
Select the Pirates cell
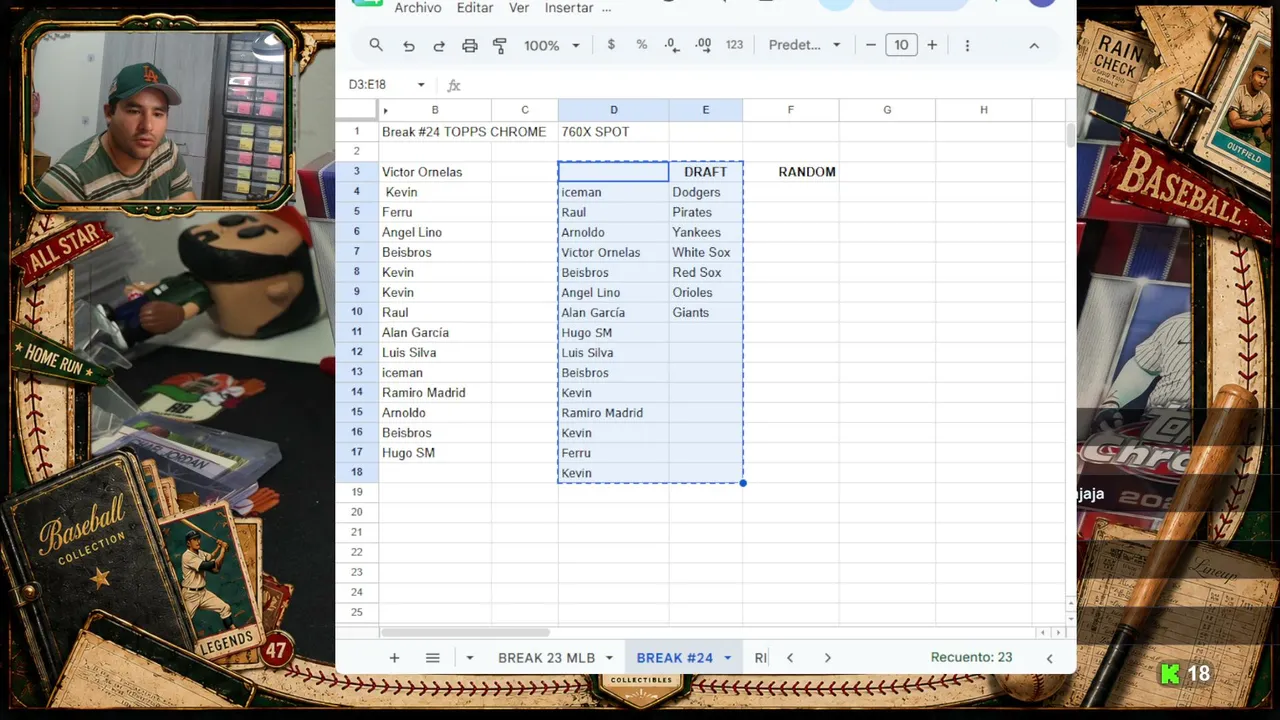tap(706, 212)
